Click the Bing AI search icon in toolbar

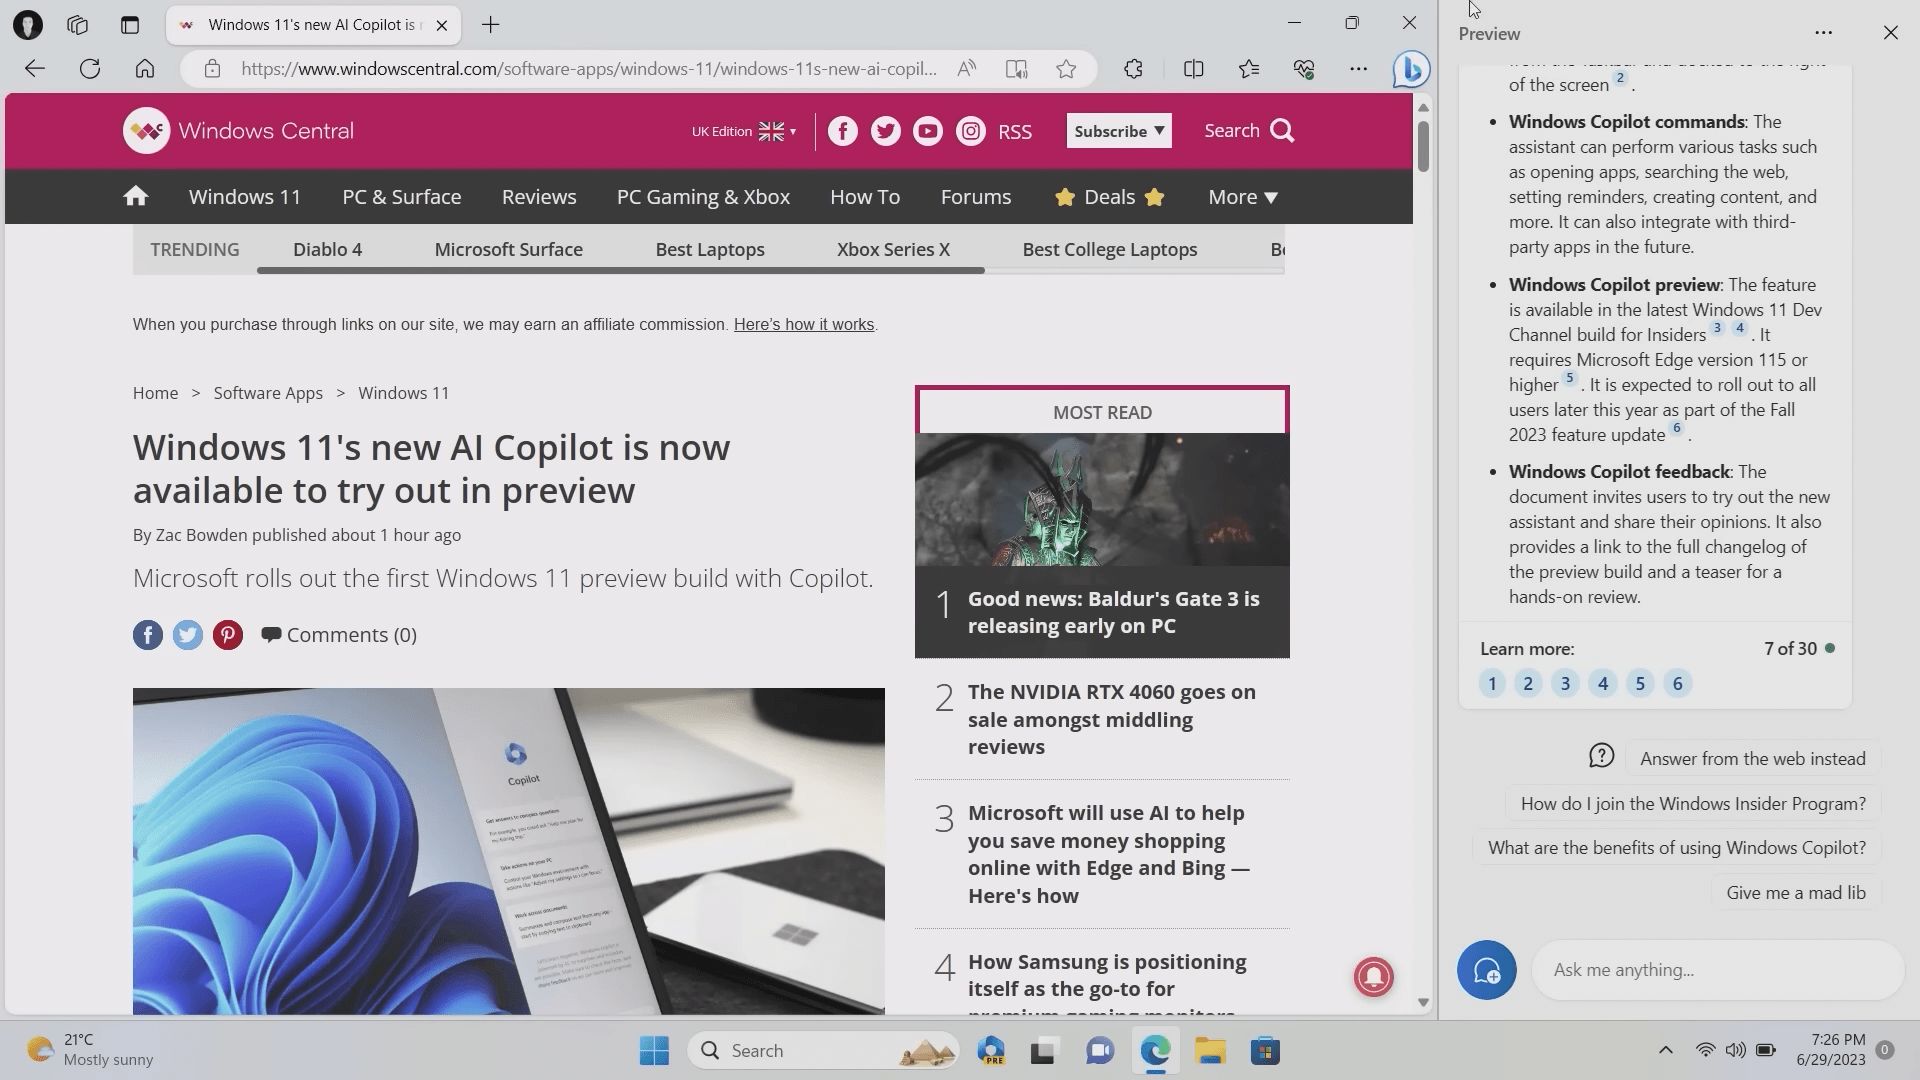(x=1412, y=70)
